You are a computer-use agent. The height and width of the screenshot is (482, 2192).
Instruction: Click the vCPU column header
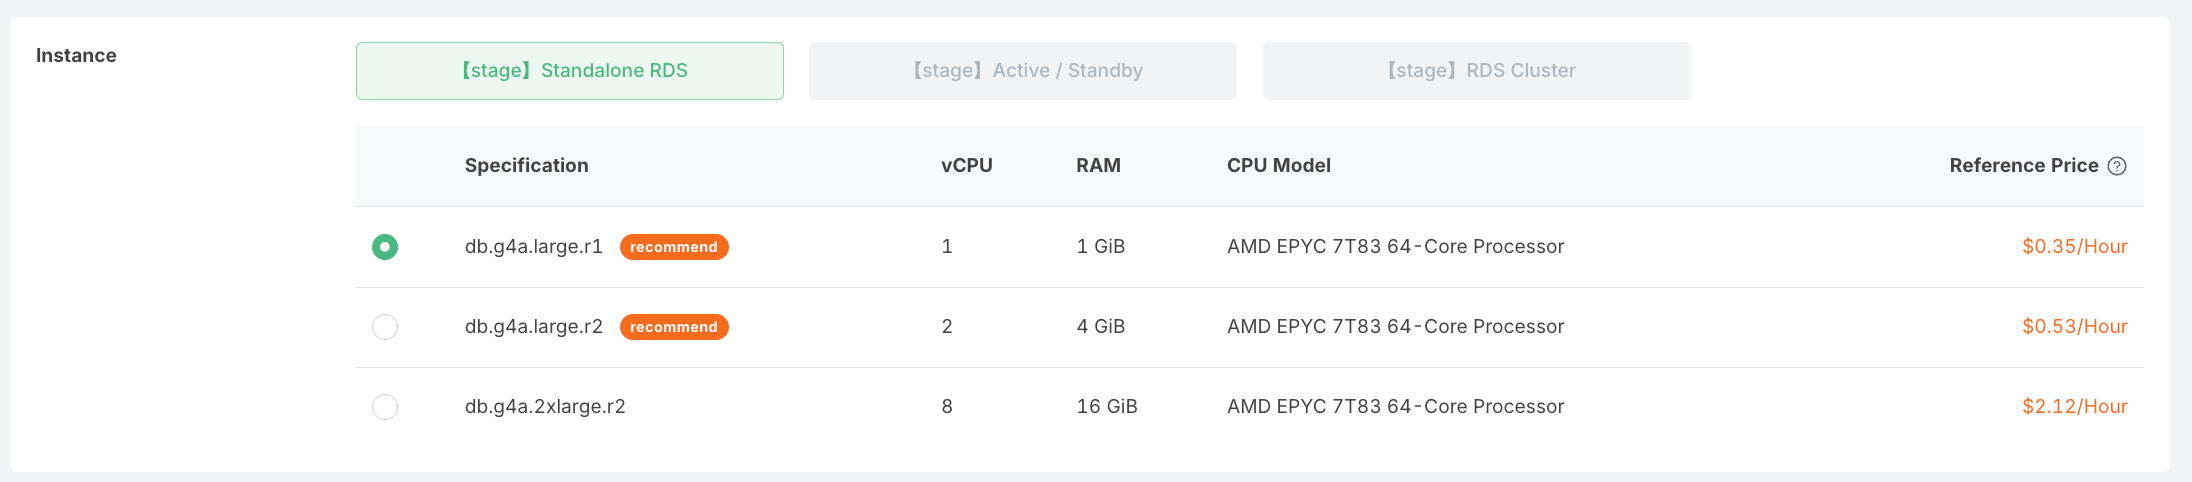click(967, 166)
